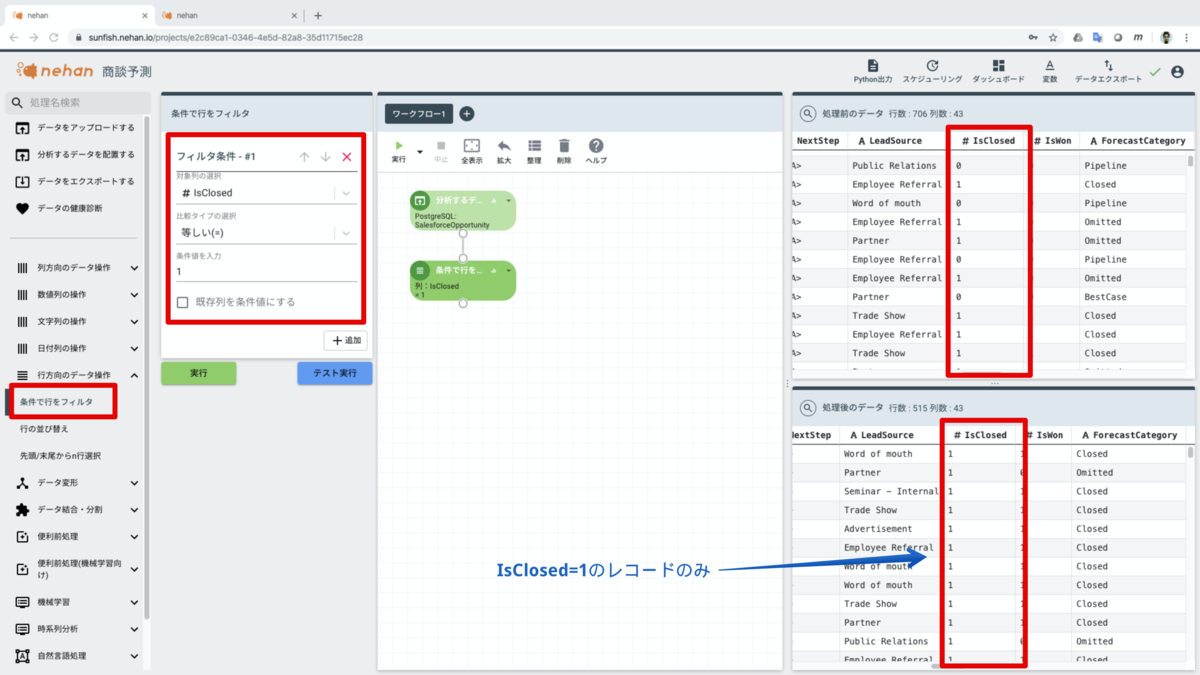Move filter condition #1 down
Image resolution: width=1200 pixels, height=675 pixels.
click(x=325, y=157)
